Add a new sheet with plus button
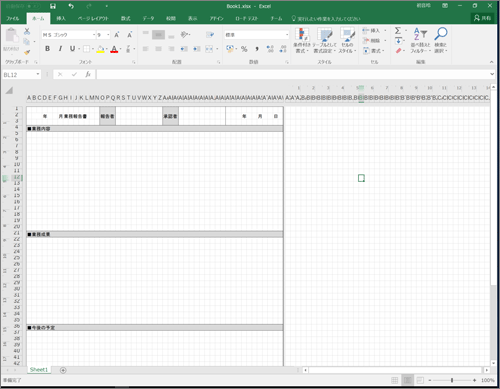500x389 pixels. pyautogui.click(x=63, y=370)
